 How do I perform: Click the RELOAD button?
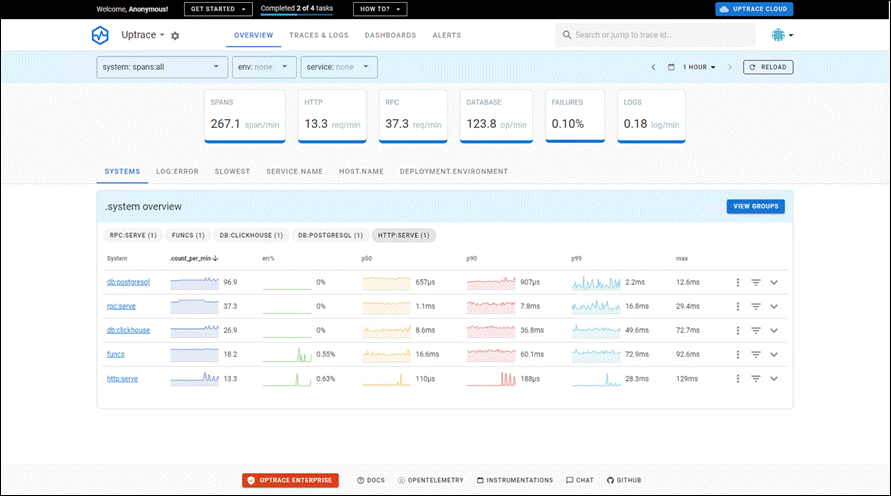[768, 67]
